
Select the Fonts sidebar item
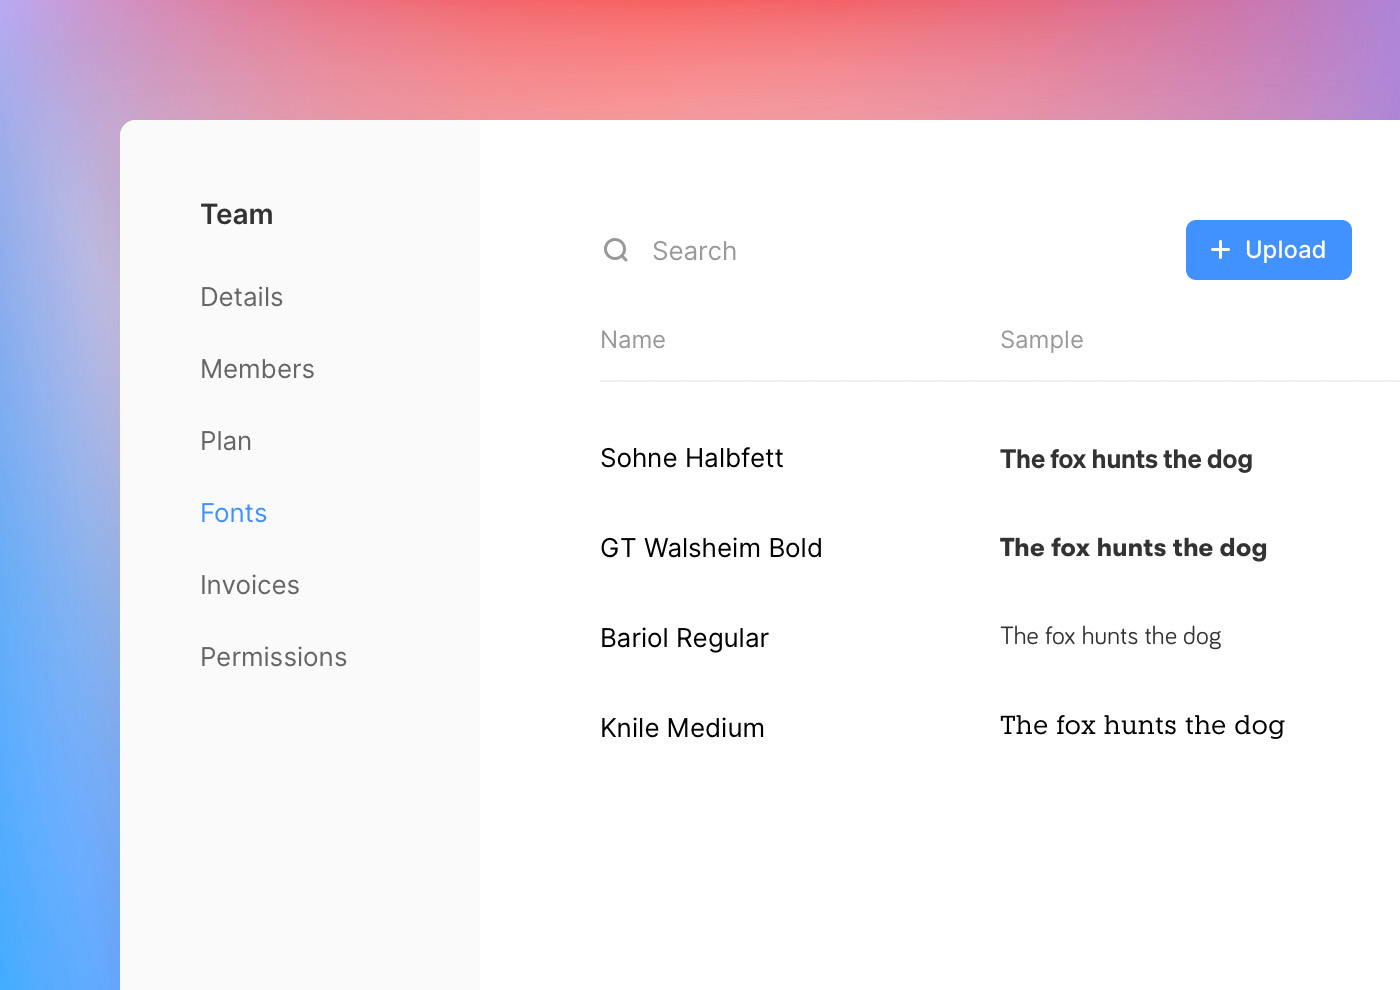tap(234, 513)
